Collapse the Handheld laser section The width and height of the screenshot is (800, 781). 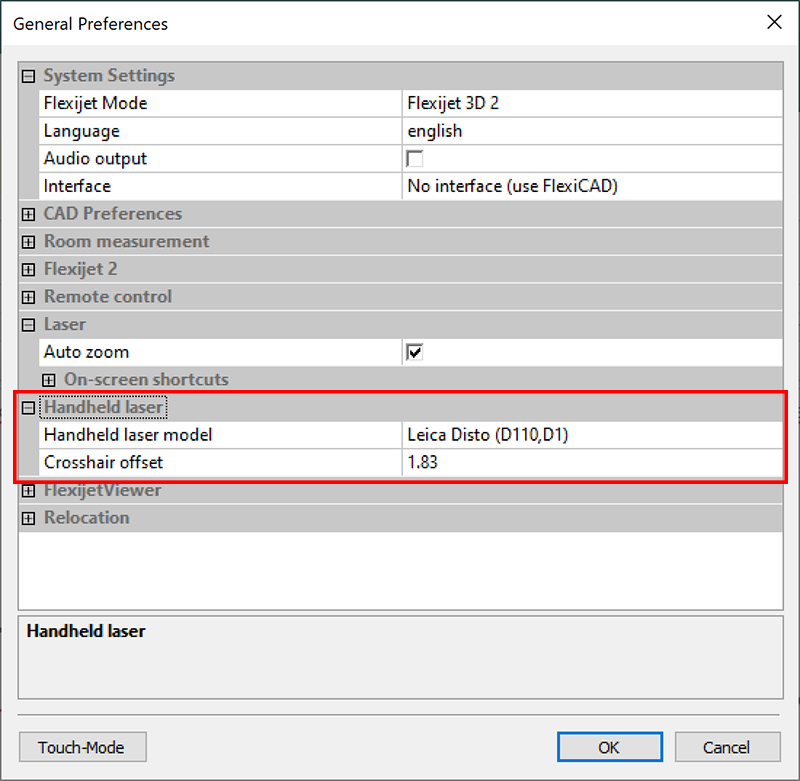tap(28, 407)
